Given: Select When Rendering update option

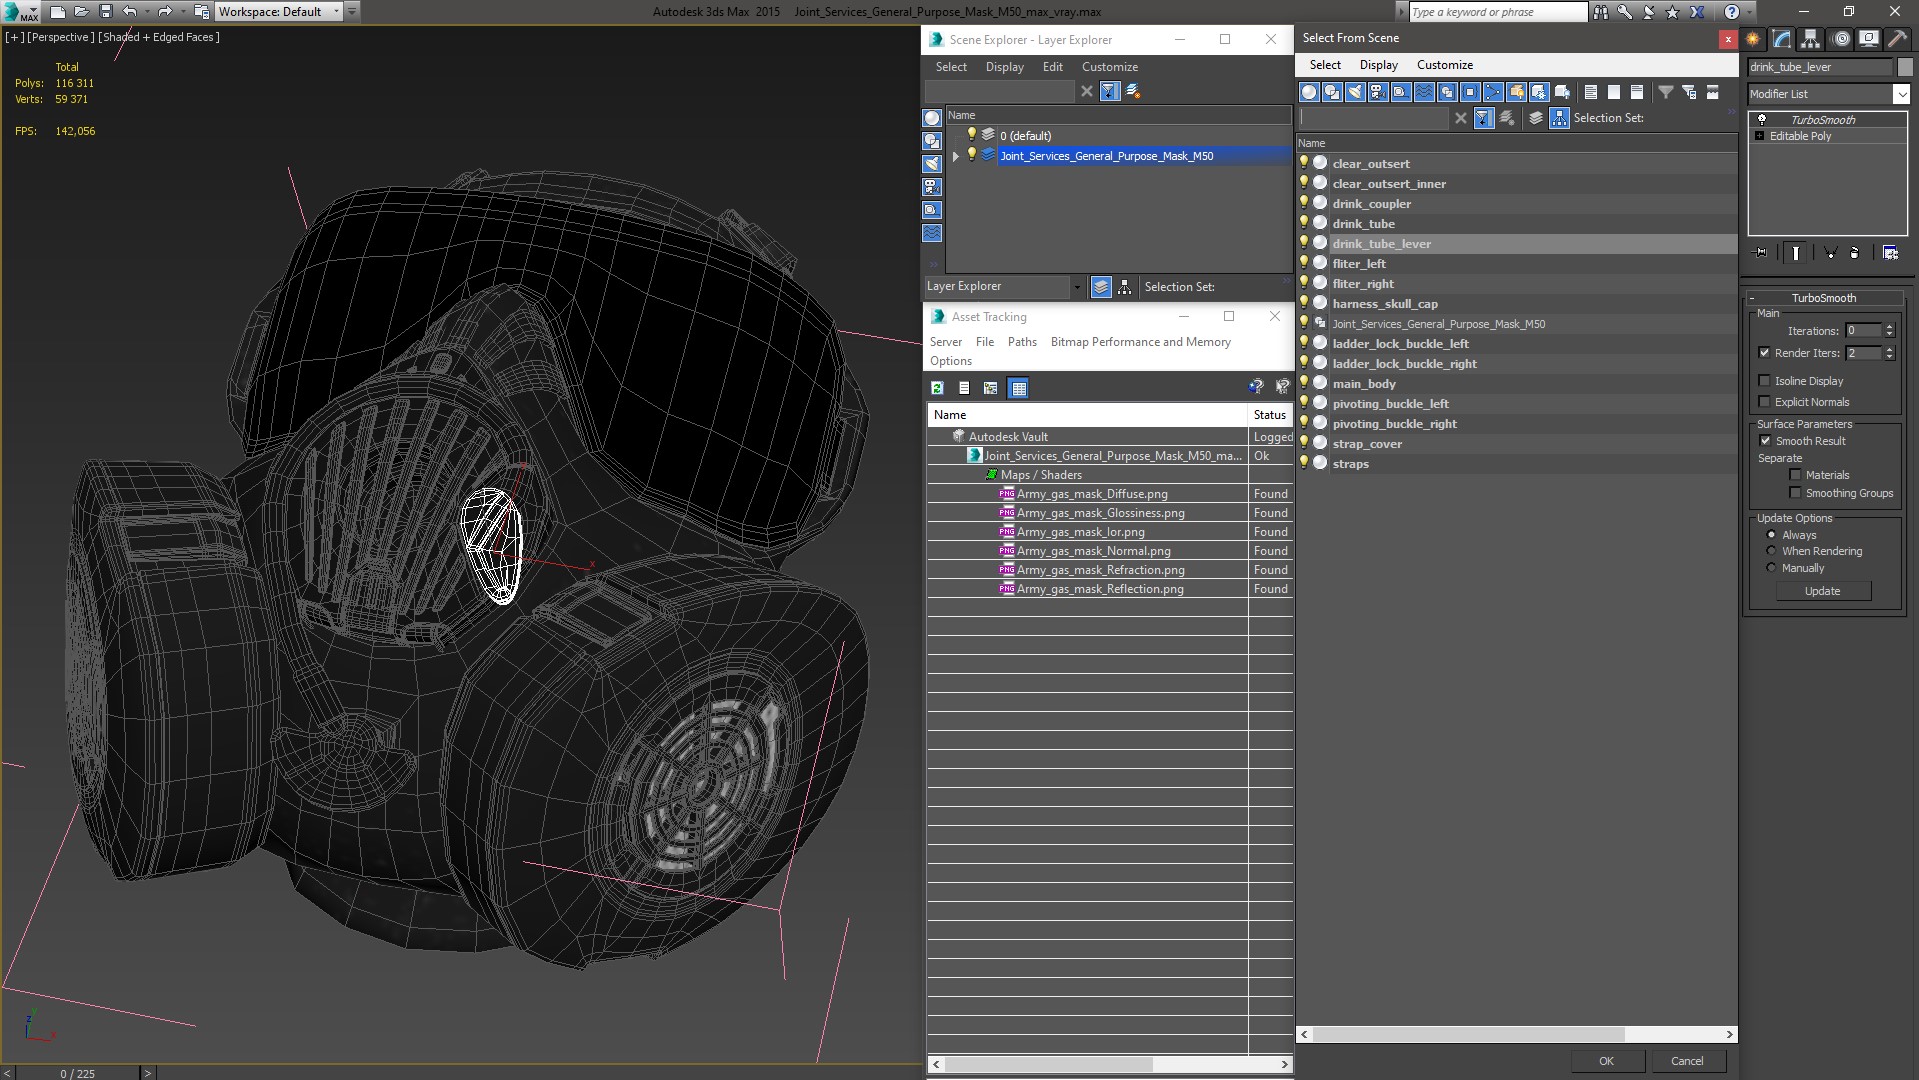Looking at the screenshot, I should [1771, 551].
